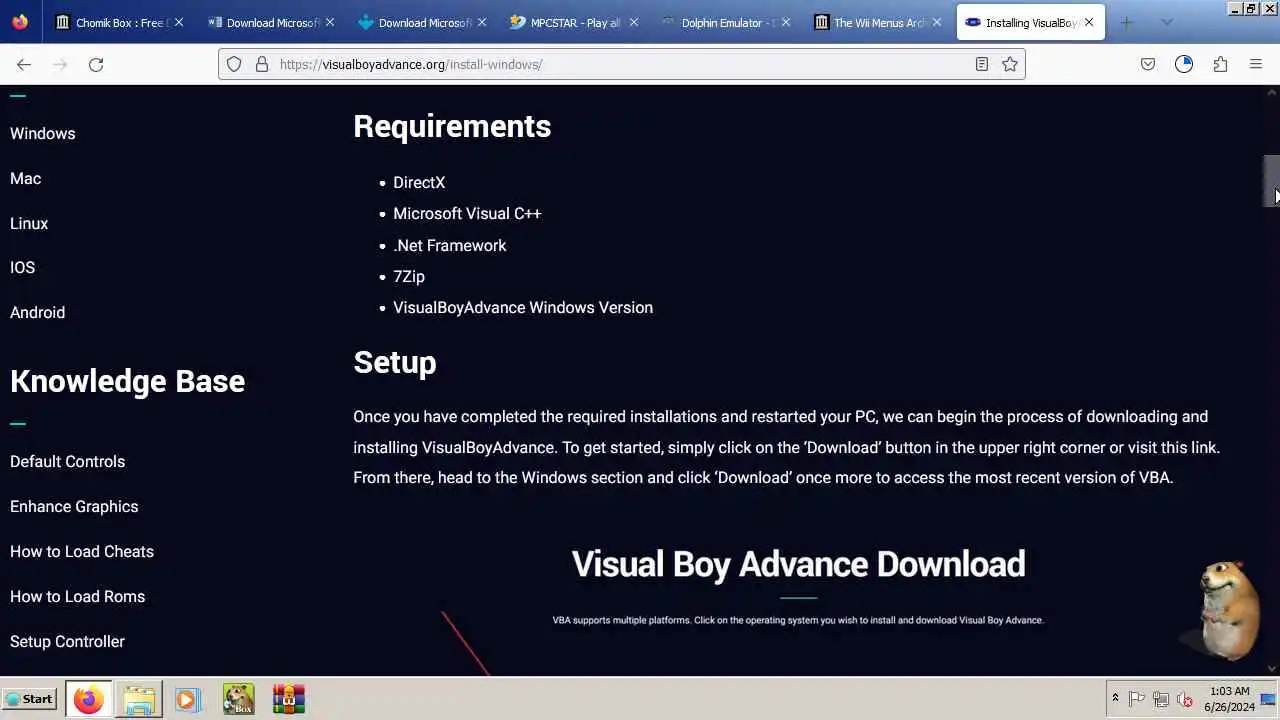Screen dimensions: 1280x720
Task: Open the media player taskbar icon
Action: [x=187, y=699]
